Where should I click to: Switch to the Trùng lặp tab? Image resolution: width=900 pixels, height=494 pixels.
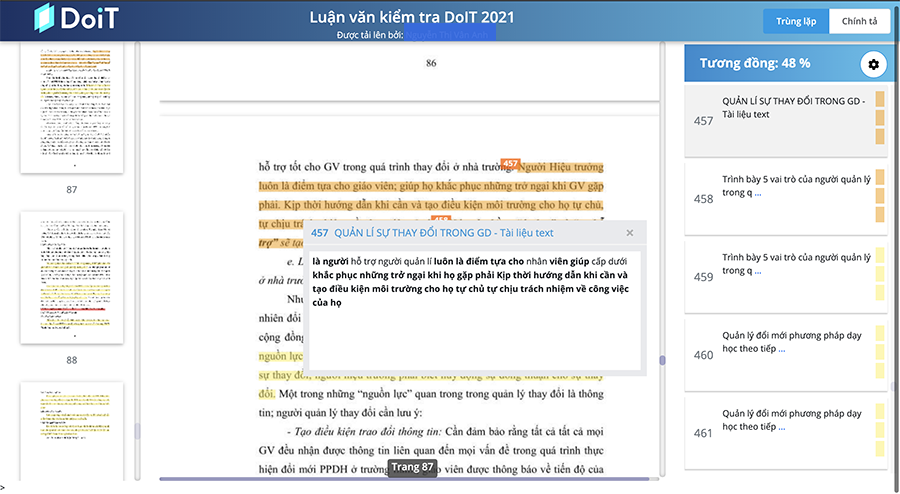(796, 21)
